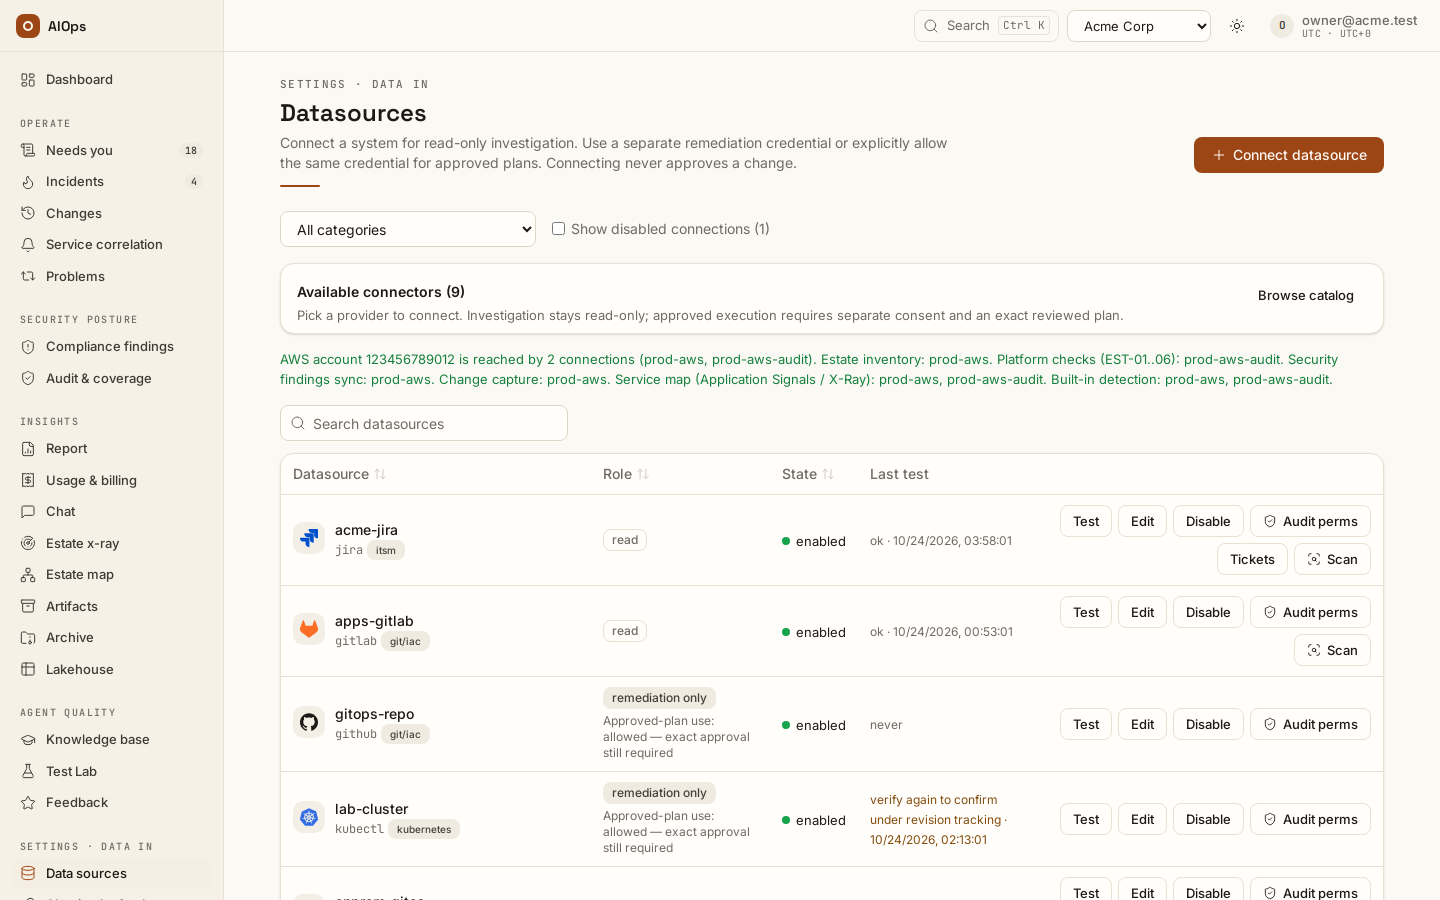Image resolution: width=1440 pixels, height=900 pixels.
Task: Go to Needs you queue
Action: (112, 150)
